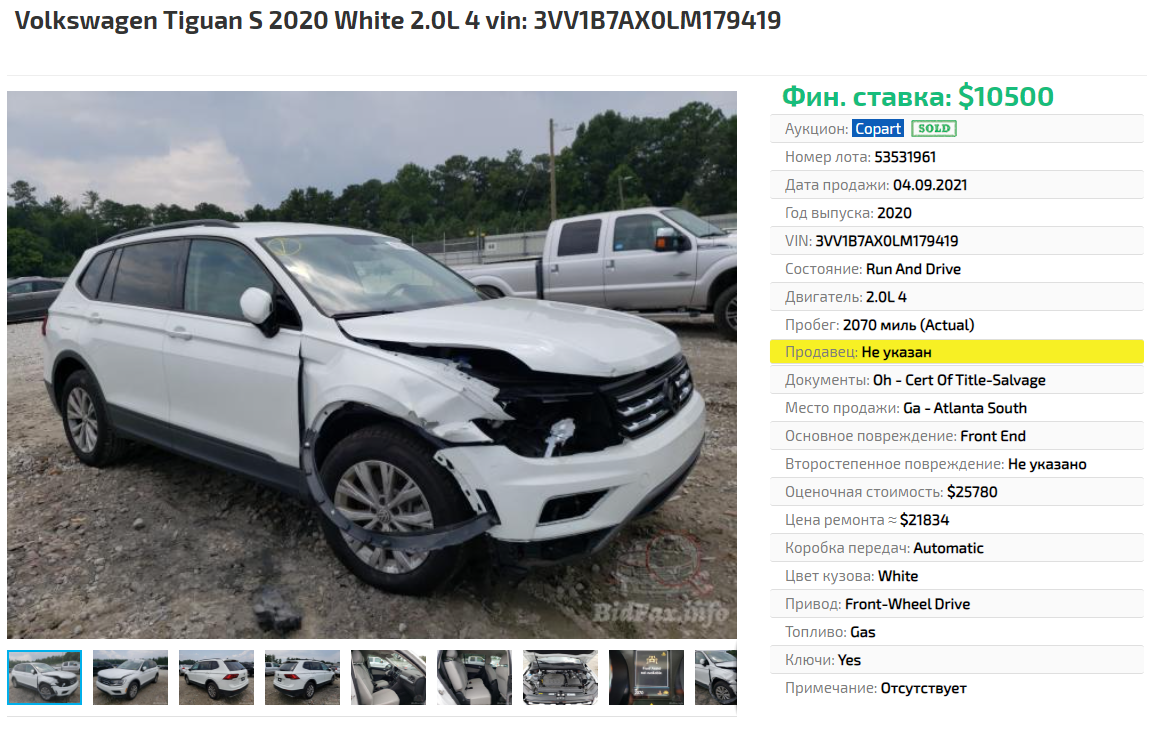Open the main damaged Tiguan photo
This screenshot has height=732, width=1156.
coord(372,364)
